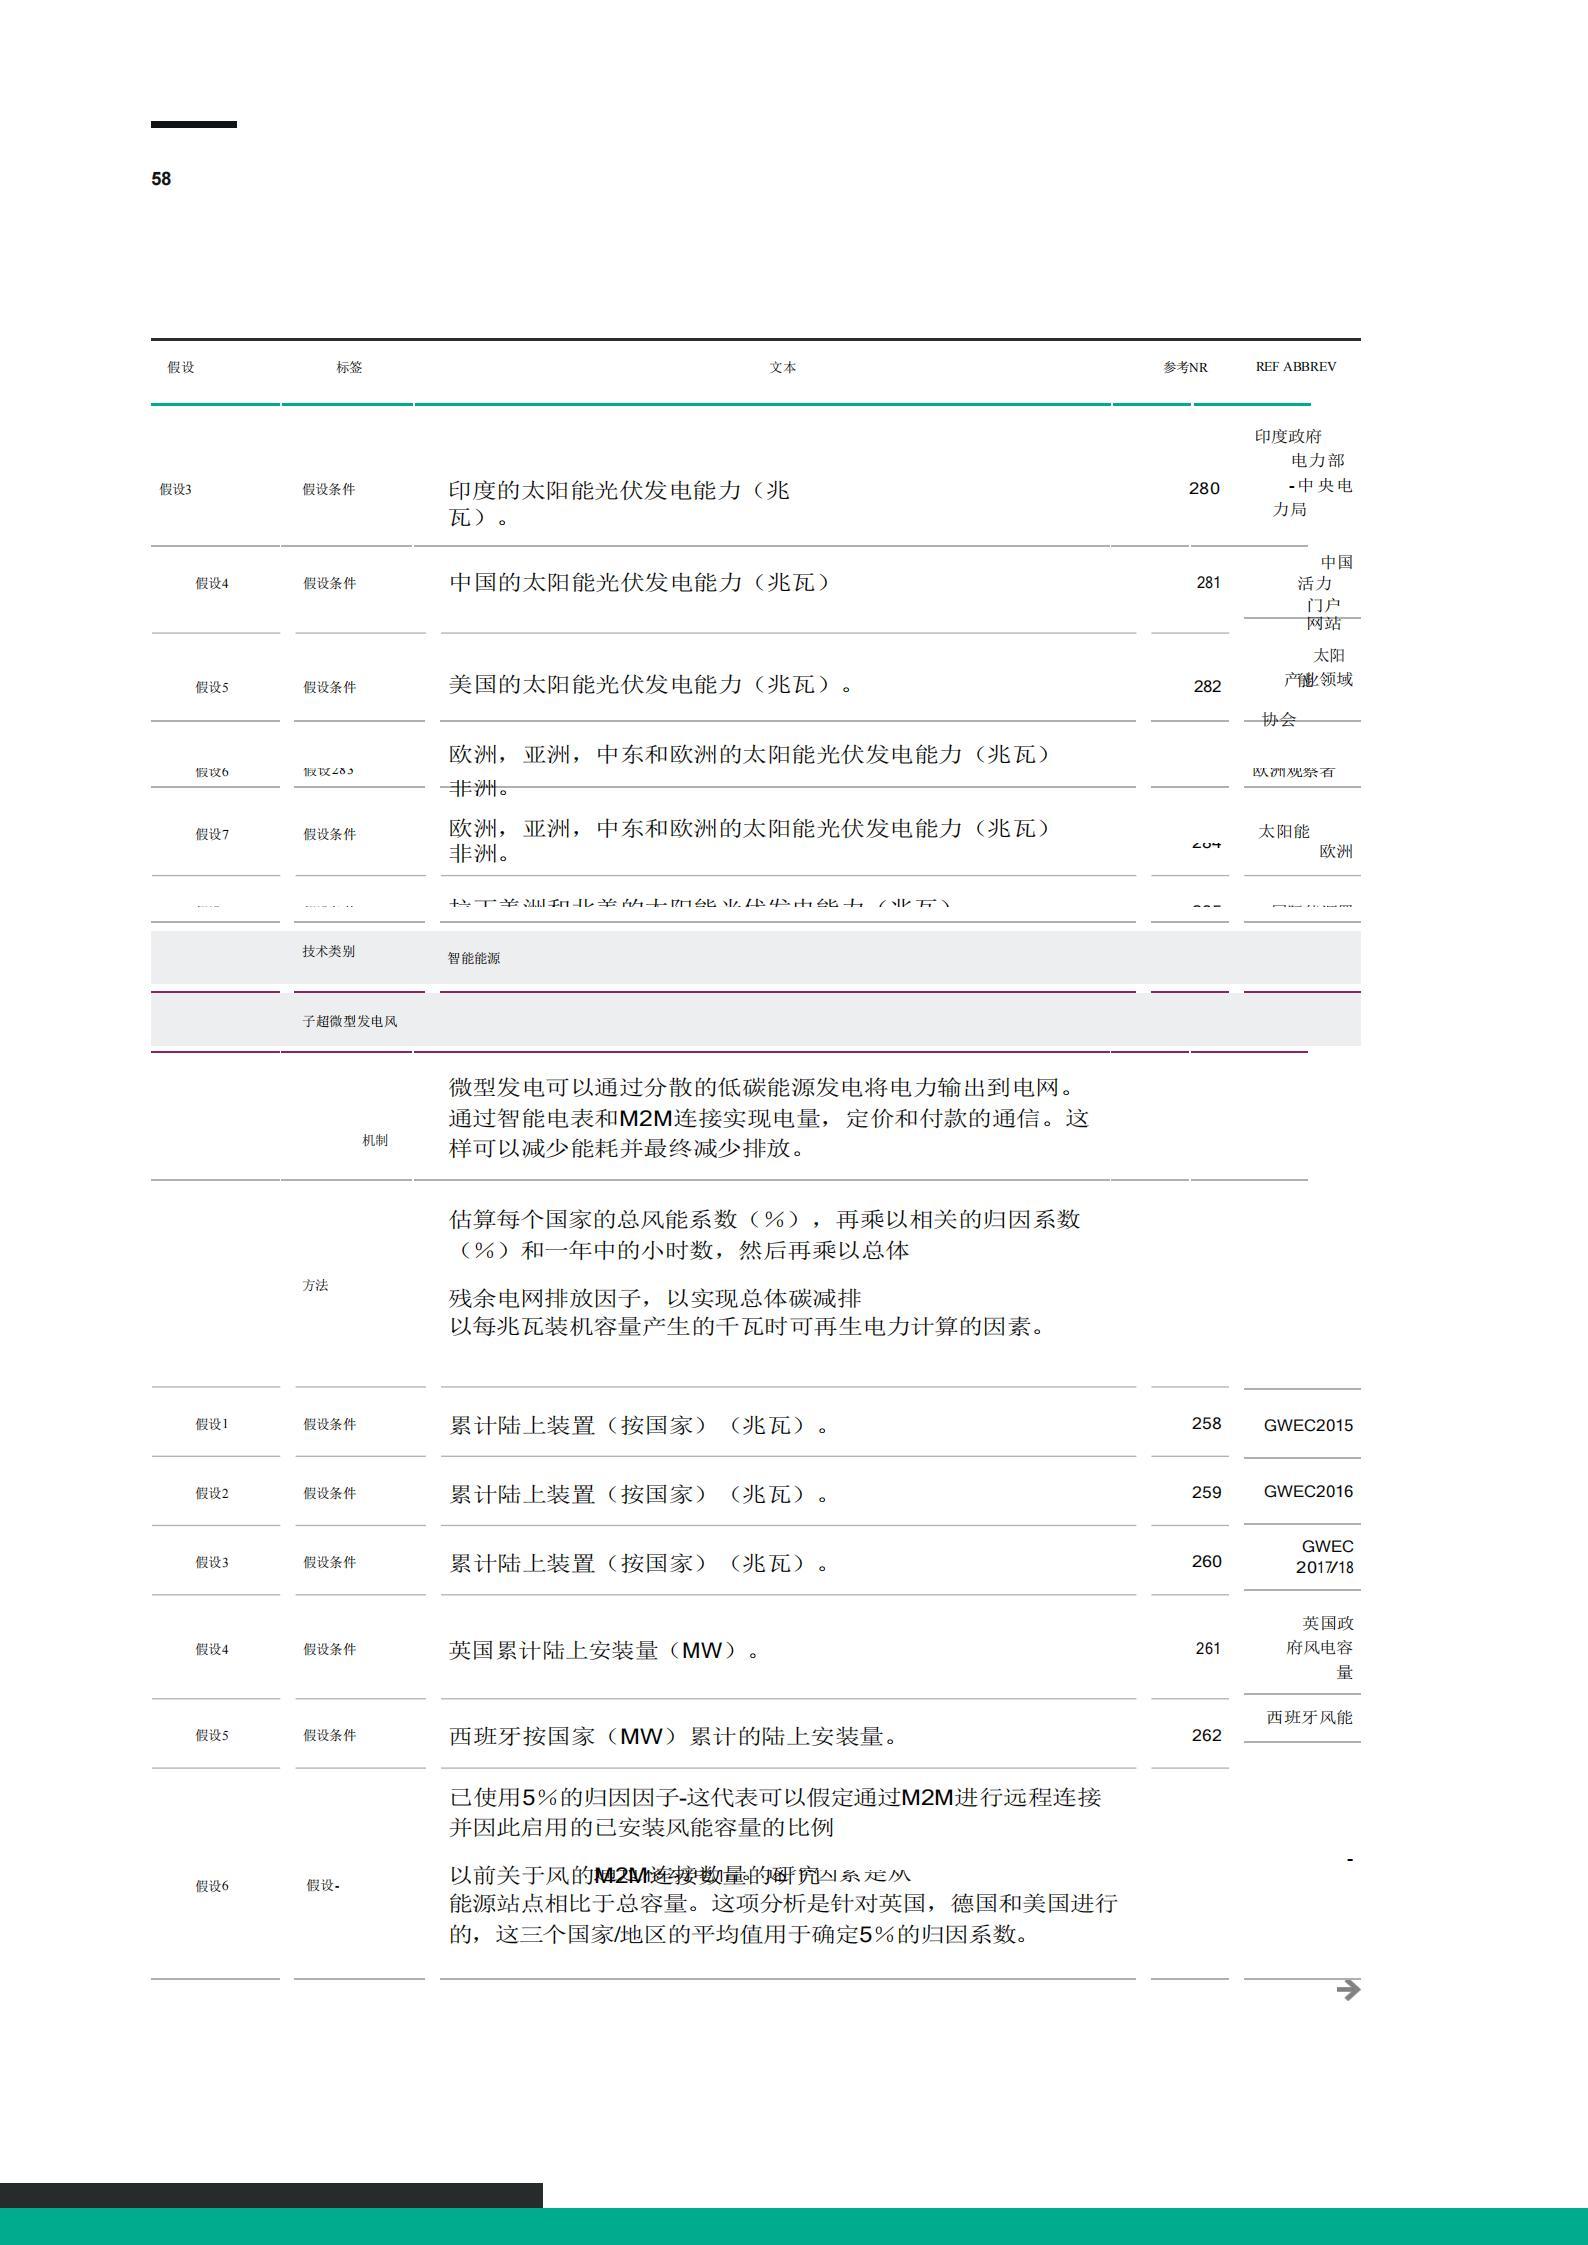
Task: Click reference number 280
Action: point(1204,488)
